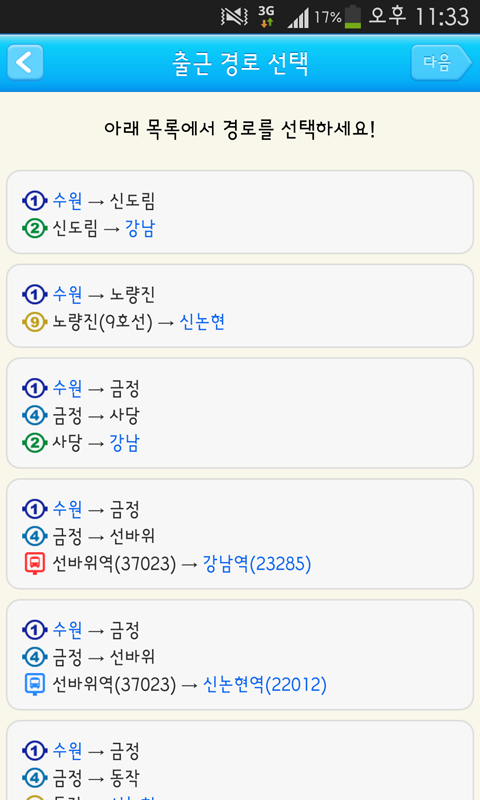Select route 수원 → 신도림 → 강남
Image resolution: width=480 pixels, height=800 pixels.
(240, 212)
